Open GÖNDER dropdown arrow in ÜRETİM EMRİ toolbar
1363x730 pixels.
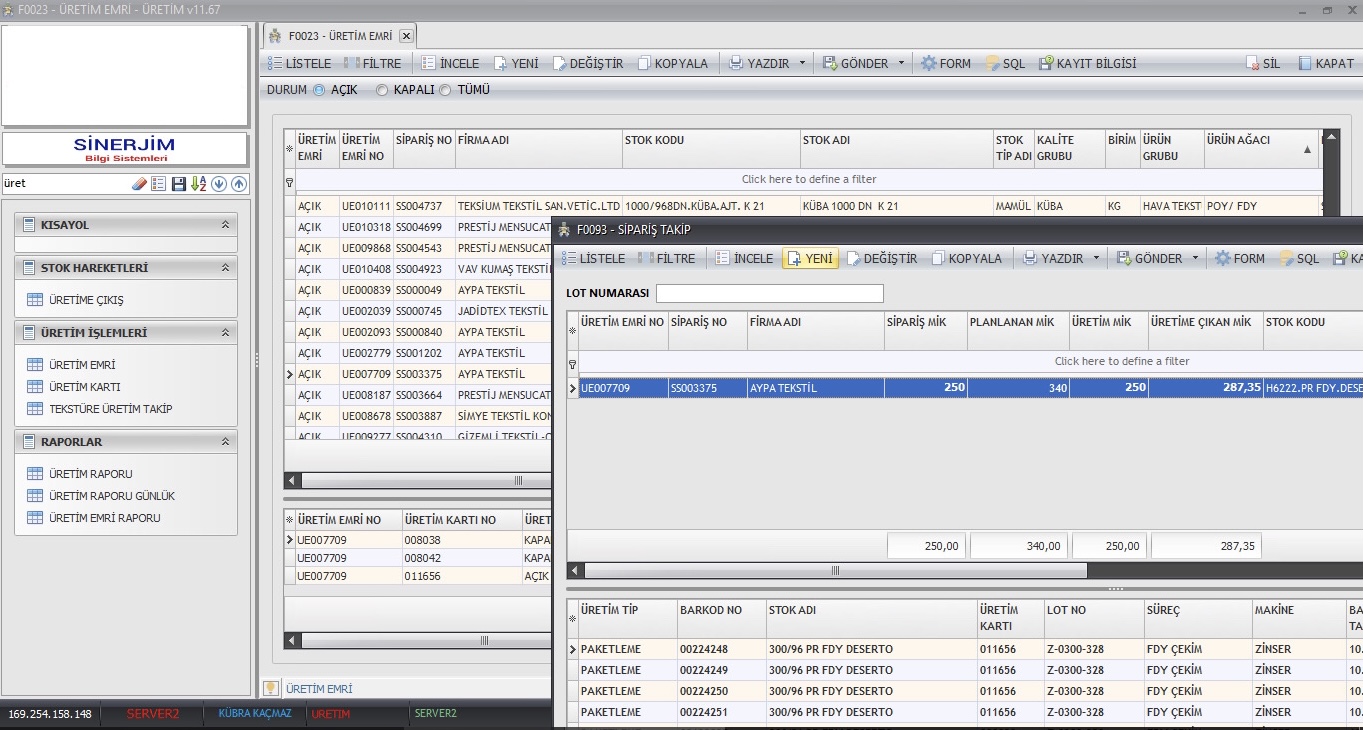coord(901,63)
